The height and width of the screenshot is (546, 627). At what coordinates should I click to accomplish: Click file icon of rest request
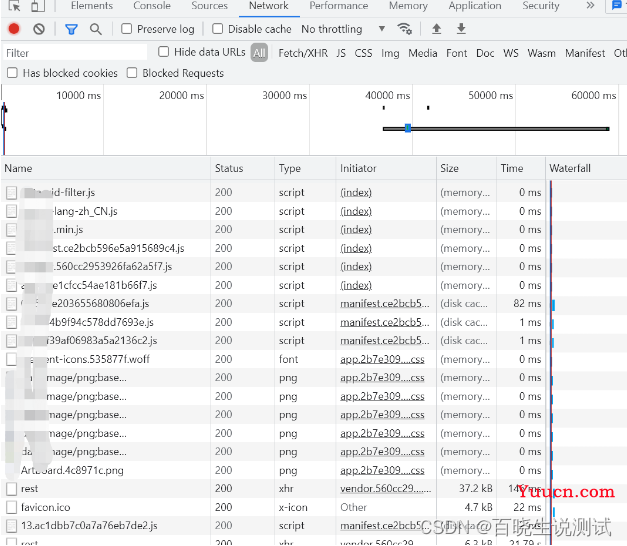(12, 489)
